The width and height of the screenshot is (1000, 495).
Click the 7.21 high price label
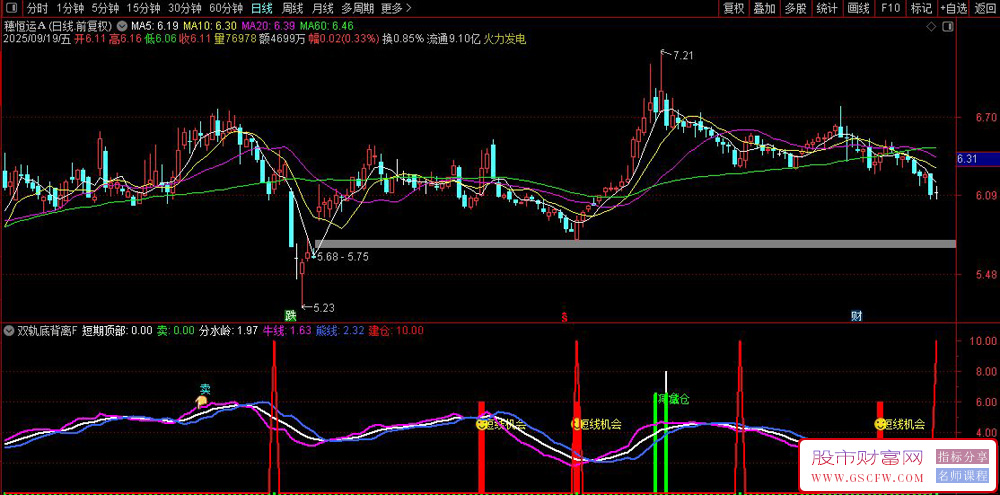point(683,55)
